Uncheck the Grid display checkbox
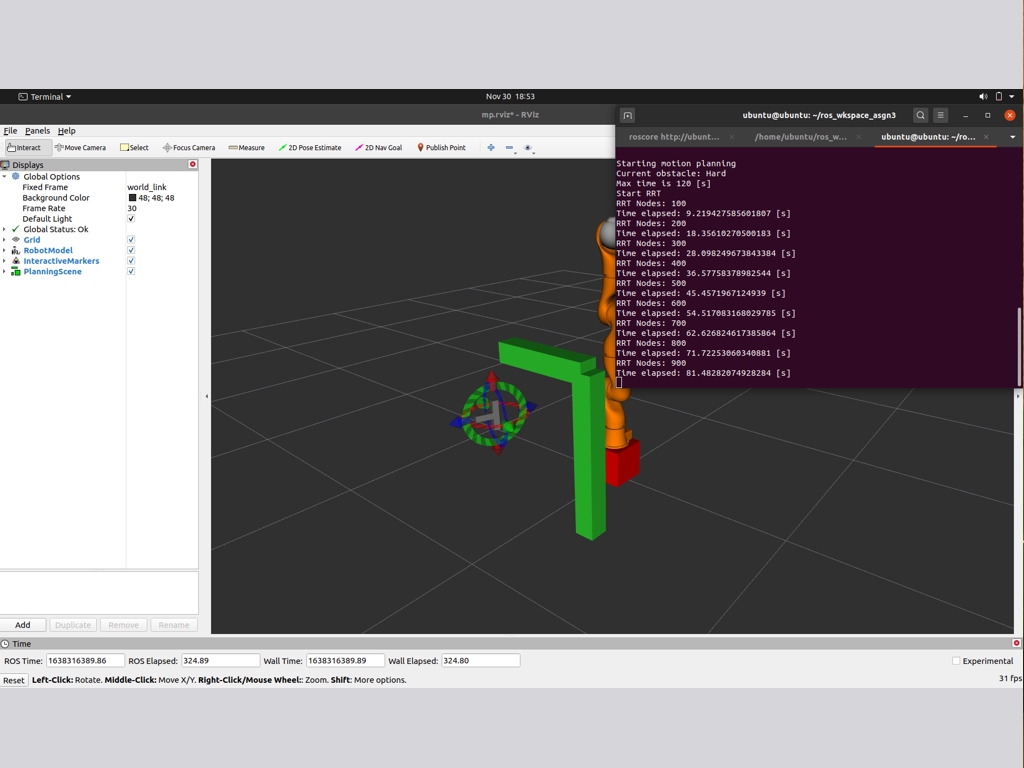This screenshot has width=1024, height=768. click(131, 240)
